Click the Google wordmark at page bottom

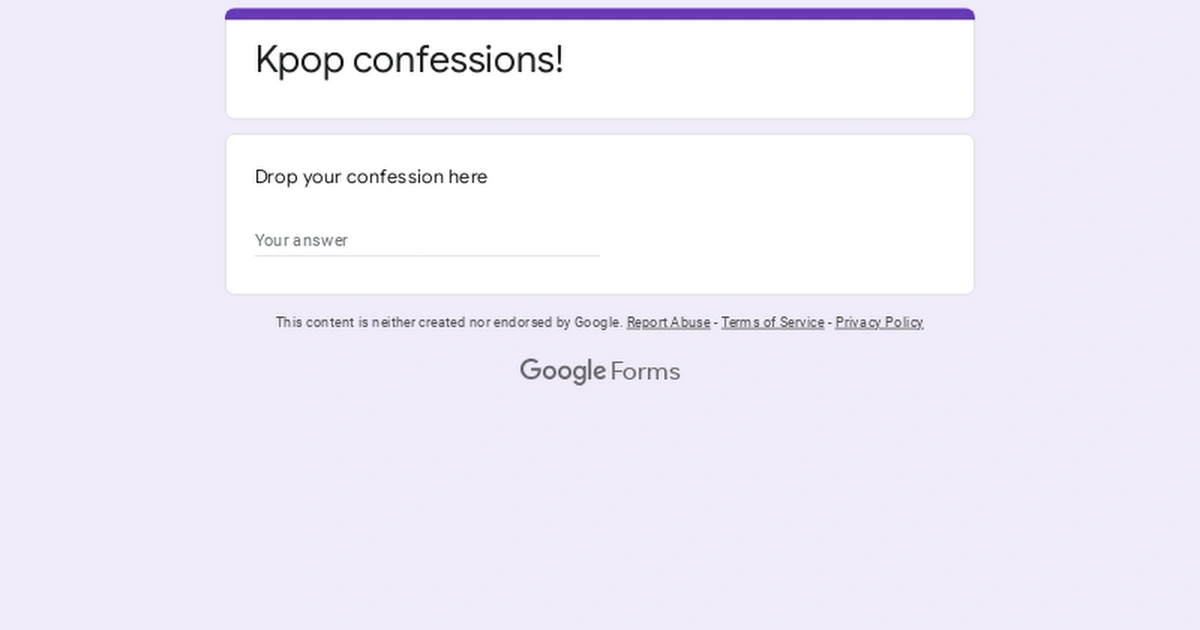[563, 371]
